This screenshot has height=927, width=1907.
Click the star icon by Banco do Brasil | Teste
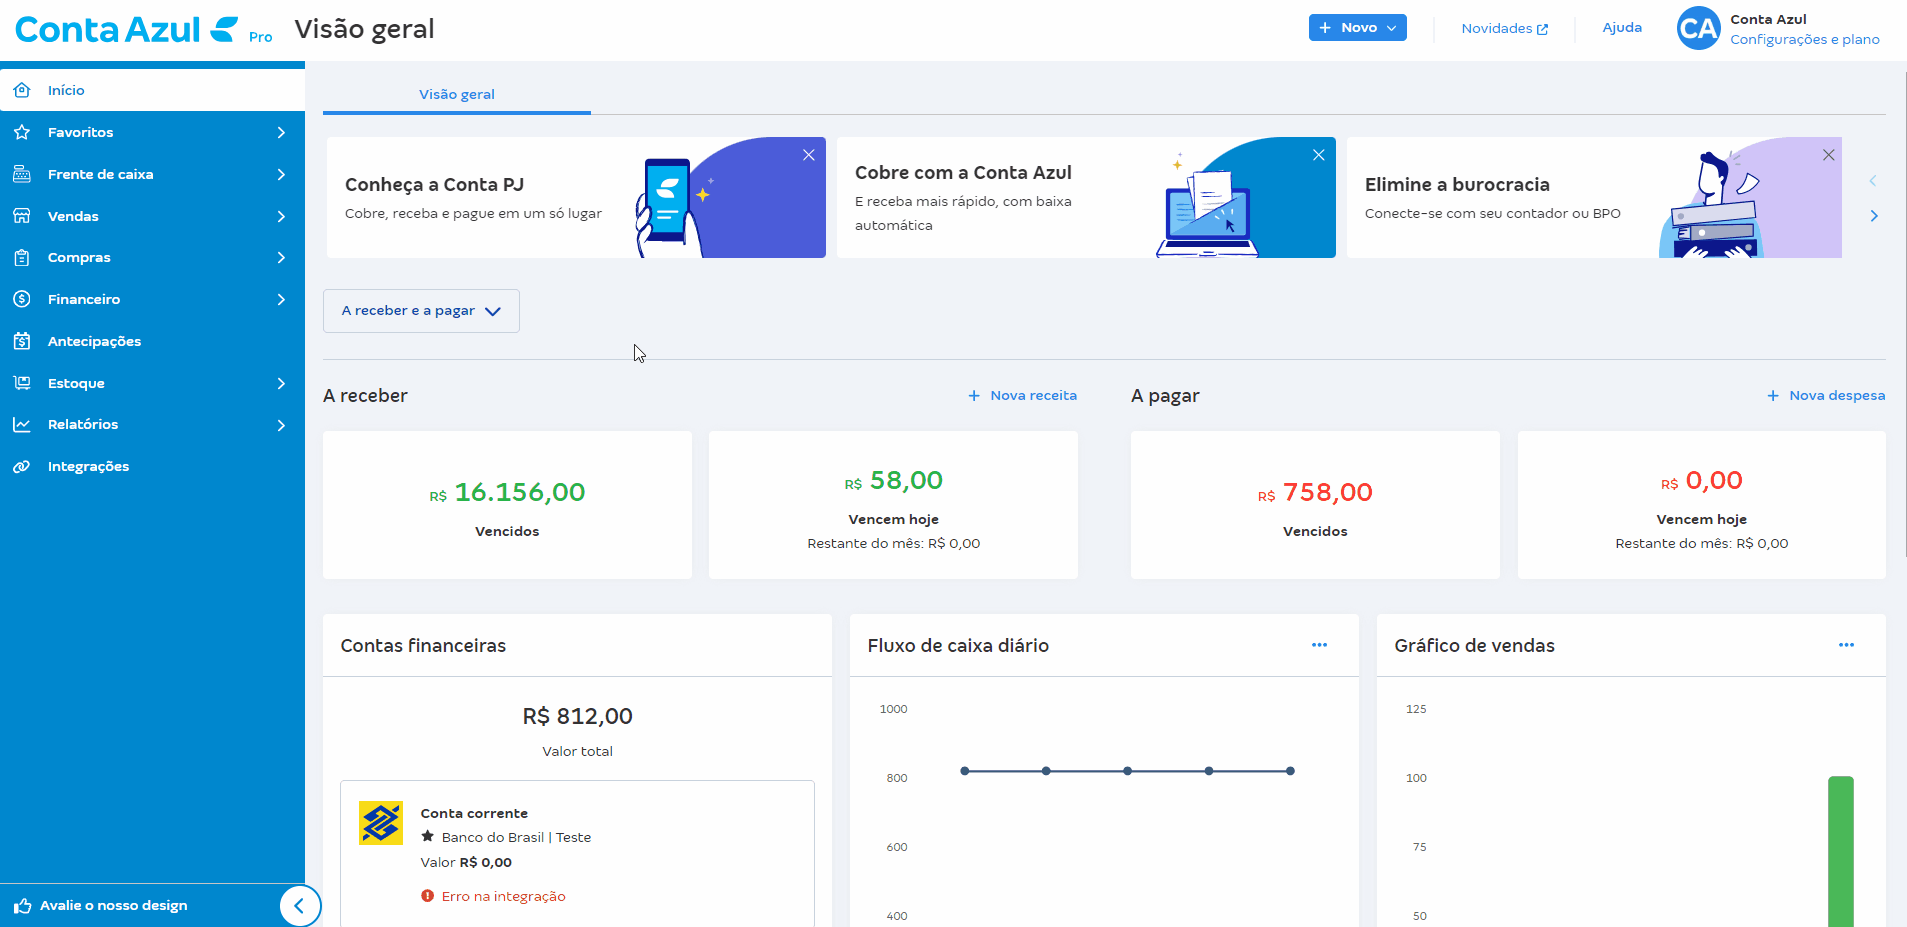(428, 836)
